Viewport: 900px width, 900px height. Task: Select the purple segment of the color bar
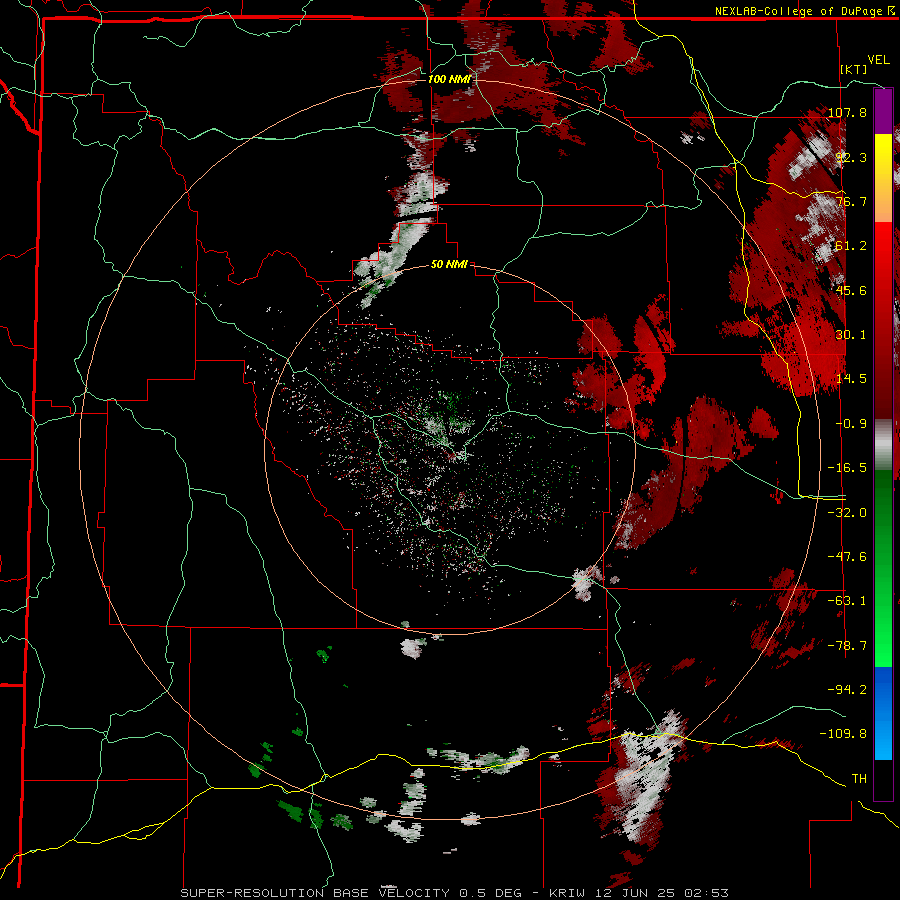pyautogui.click(x=883, y=111)
